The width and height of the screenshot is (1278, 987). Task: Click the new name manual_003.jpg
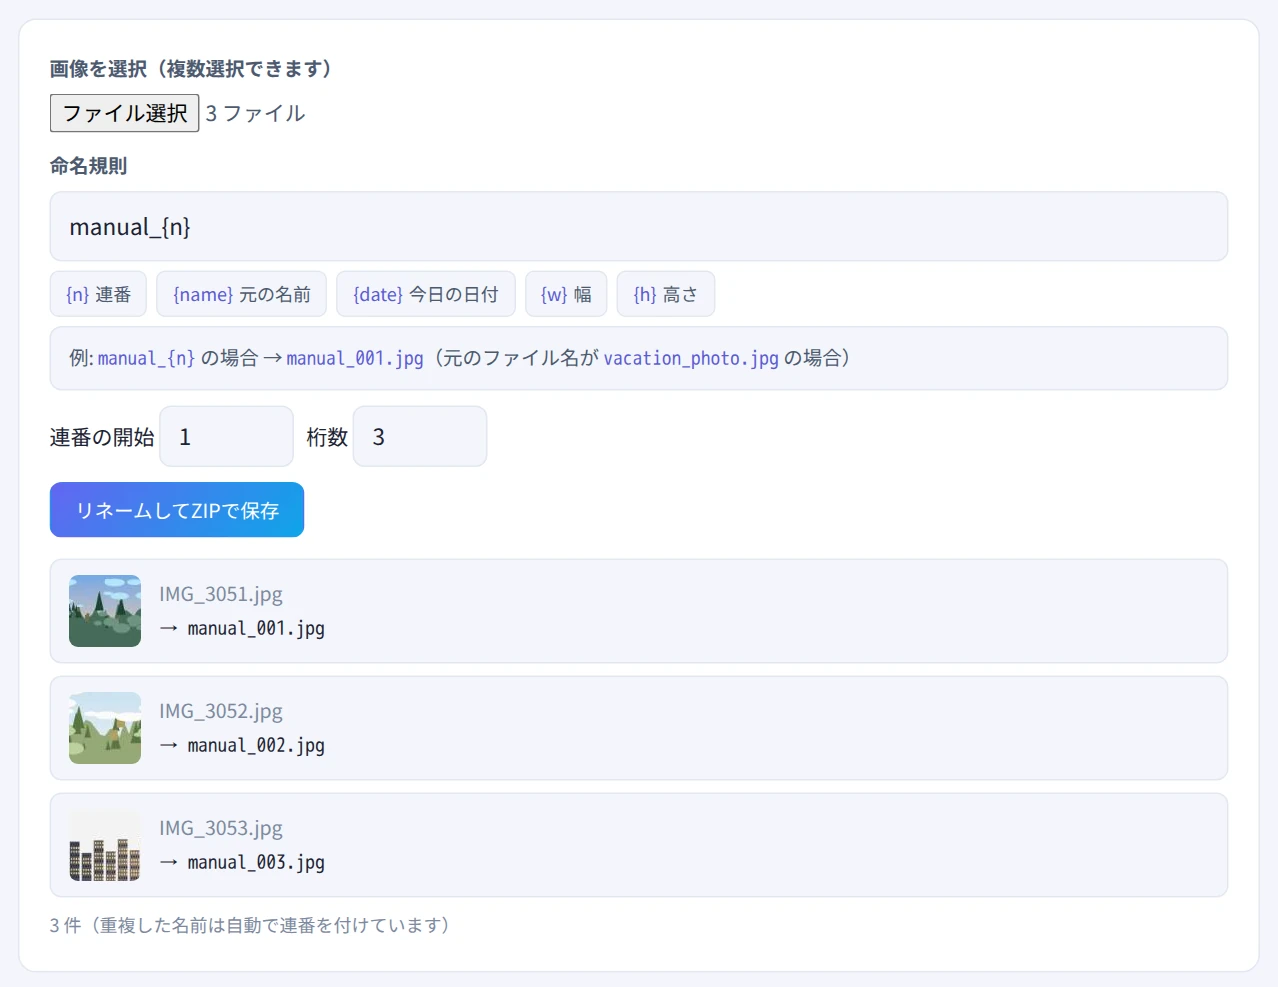[x=256, y=862]
